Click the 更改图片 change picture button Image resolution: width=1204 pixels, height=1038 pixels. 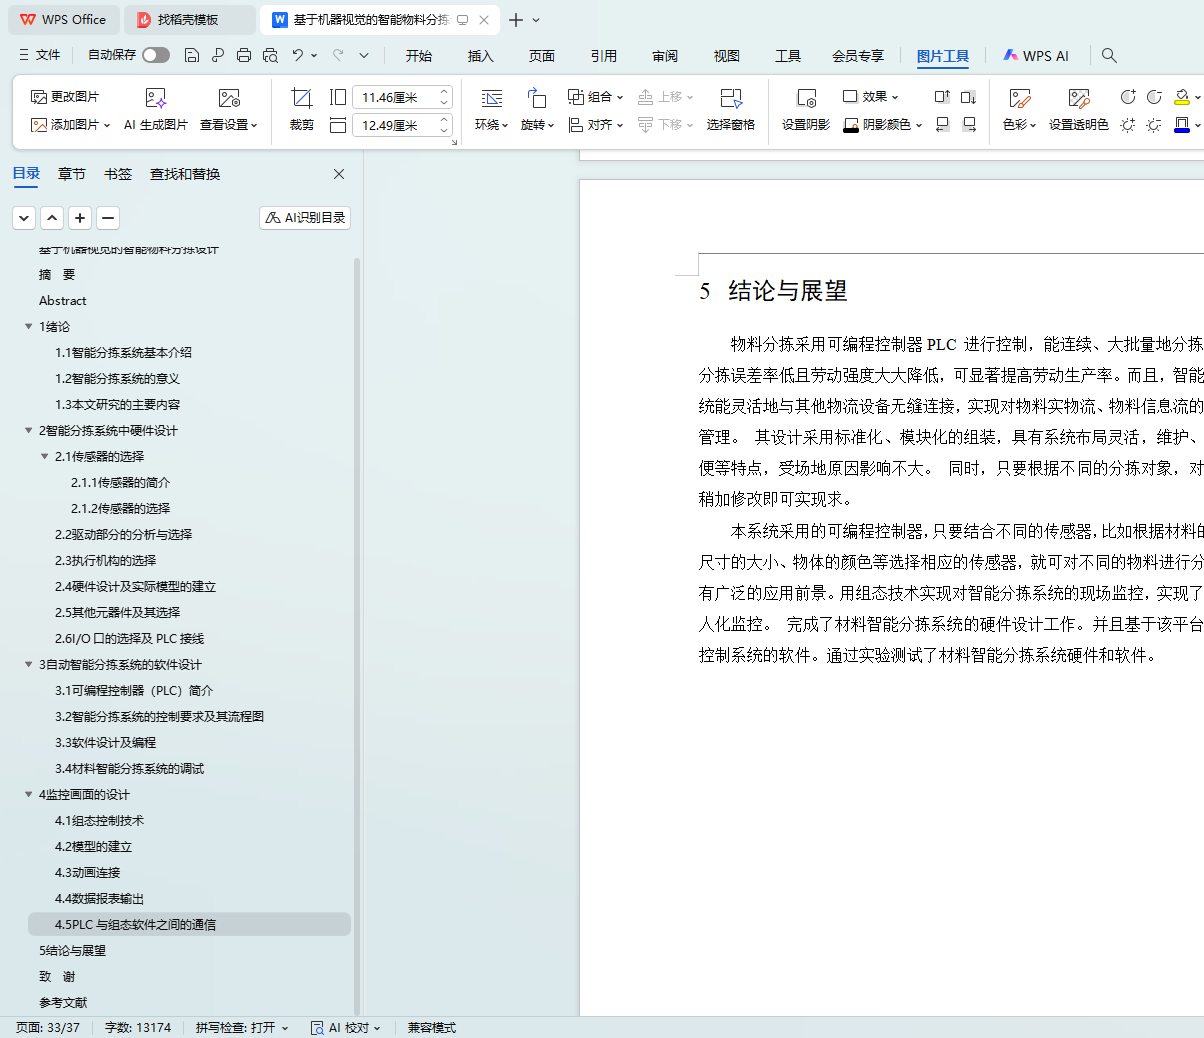(65, 97)
